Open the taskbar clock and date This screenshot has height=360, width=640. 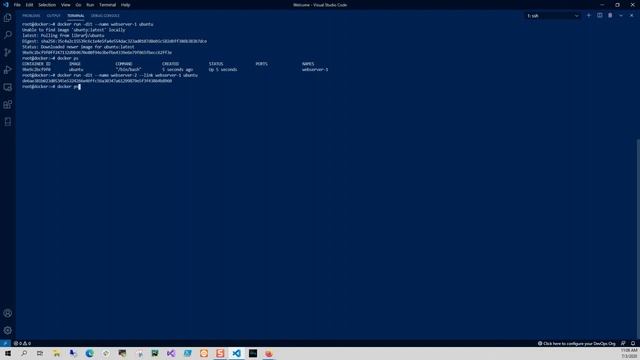(629, 353)
